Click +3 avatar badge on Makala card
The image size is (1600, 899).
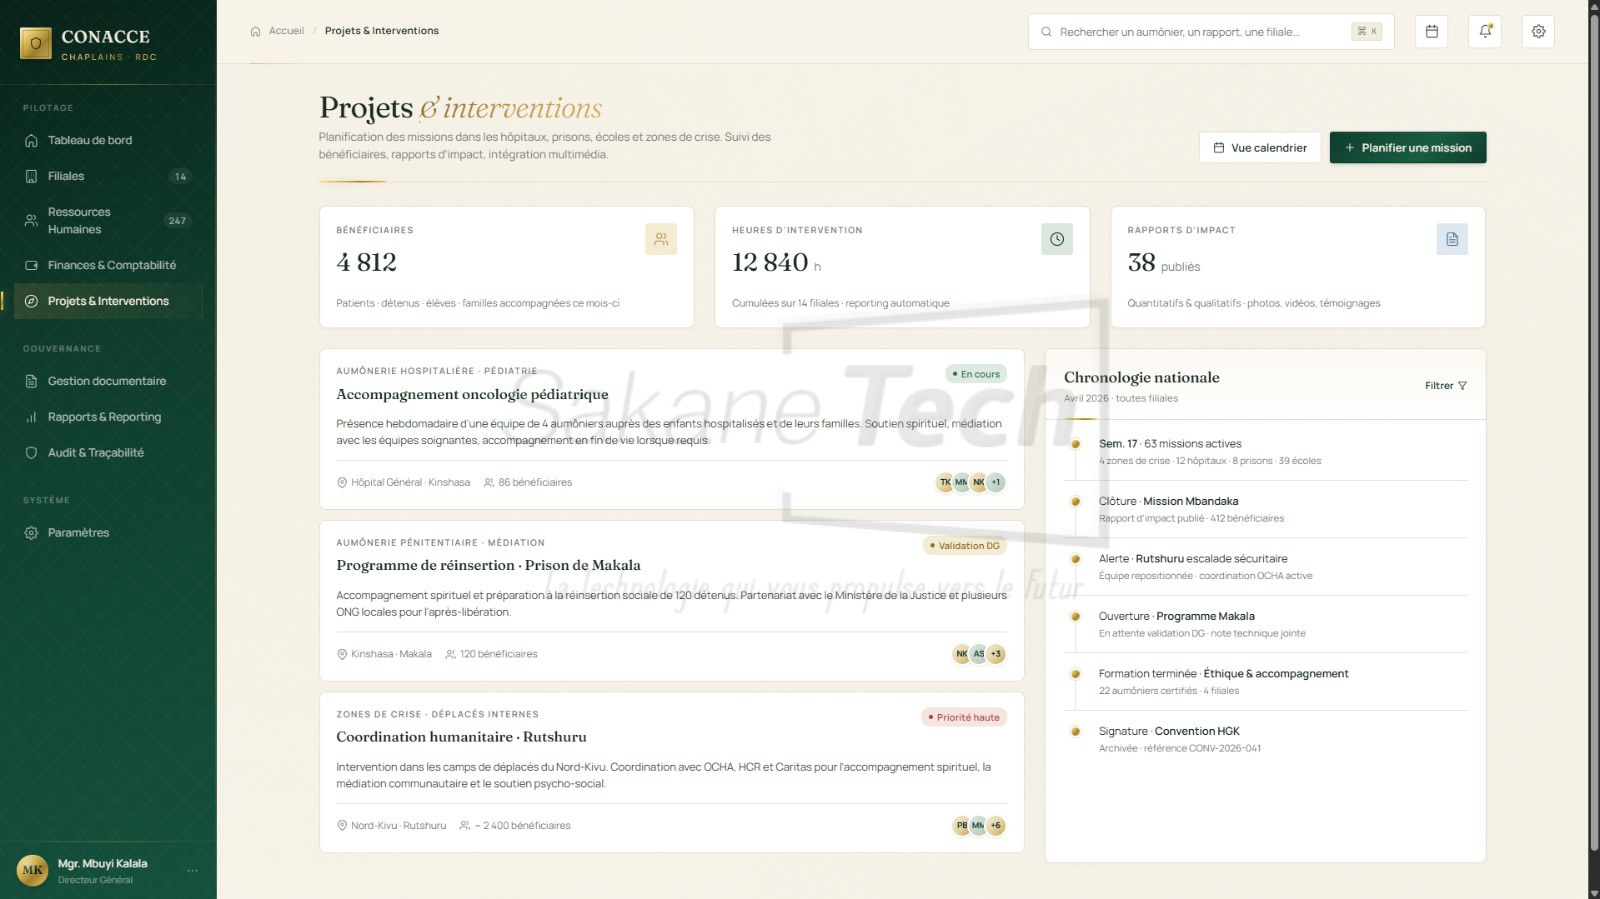point(996,654)
